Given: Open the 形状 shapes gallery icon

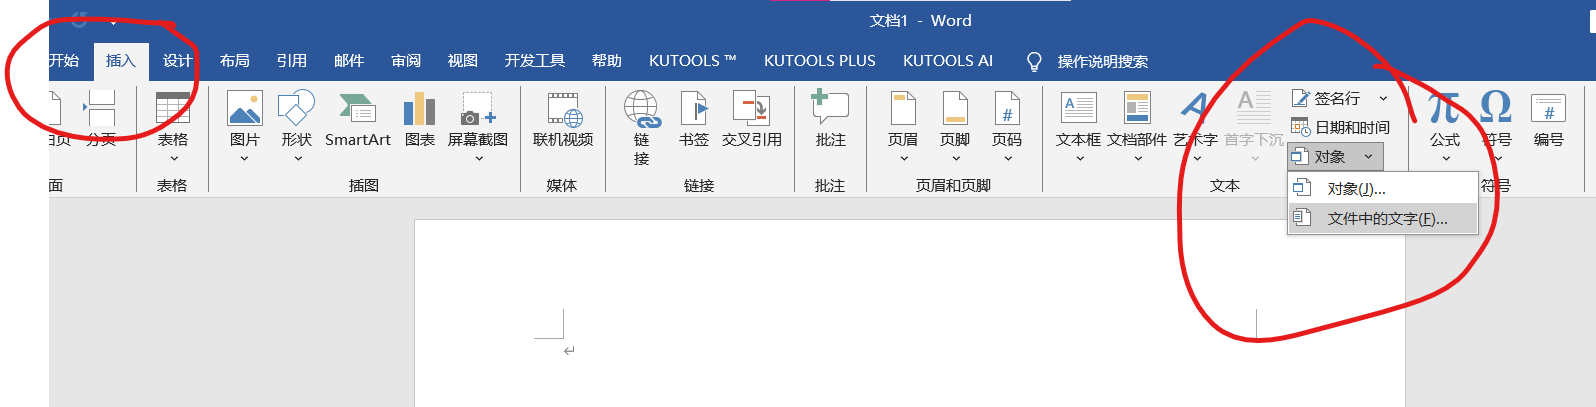Looking at the screenshot, I should point(297,108).
